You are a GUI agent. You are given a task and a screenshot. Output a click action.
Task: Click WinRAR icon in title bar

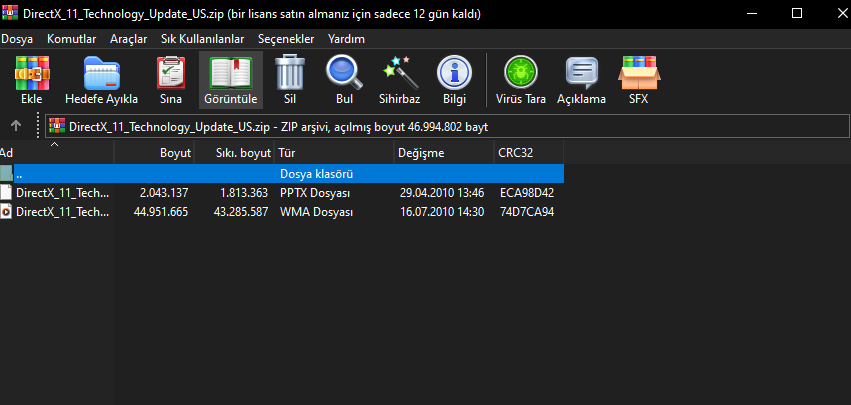[x=10, y=13]
